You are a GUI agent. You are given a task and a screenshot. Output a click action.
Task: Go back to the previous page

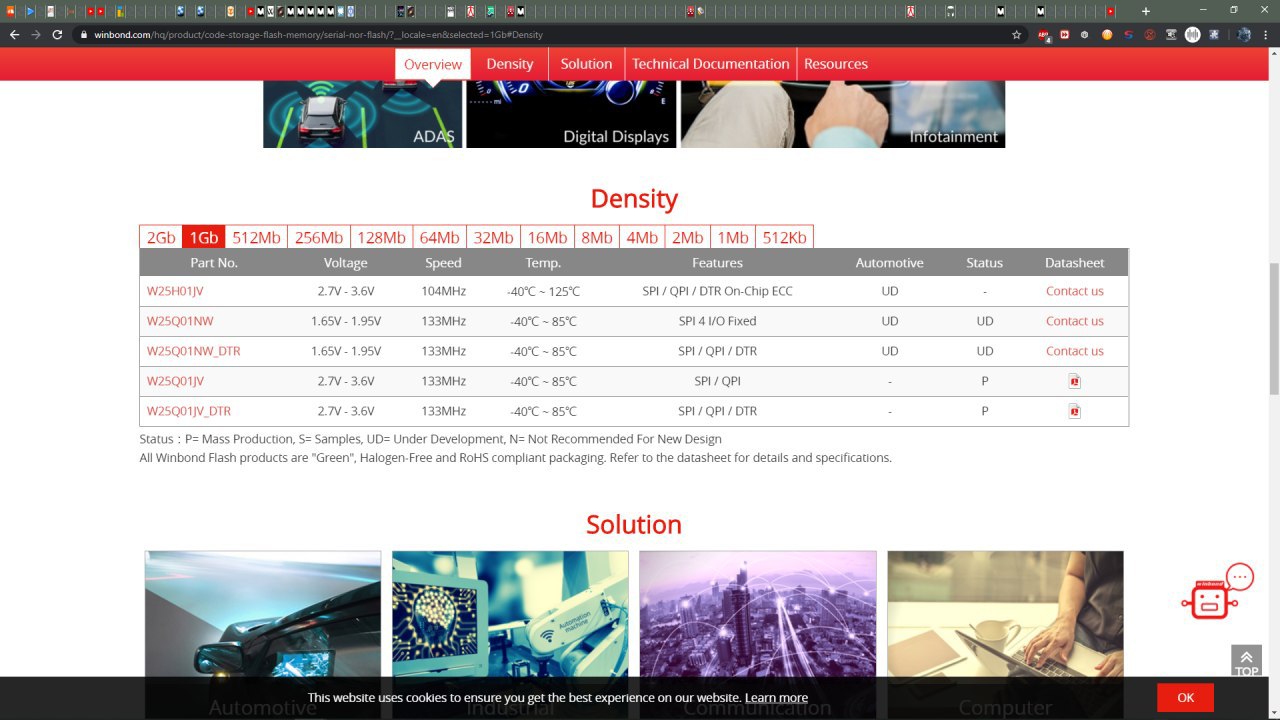coord(14,34)
